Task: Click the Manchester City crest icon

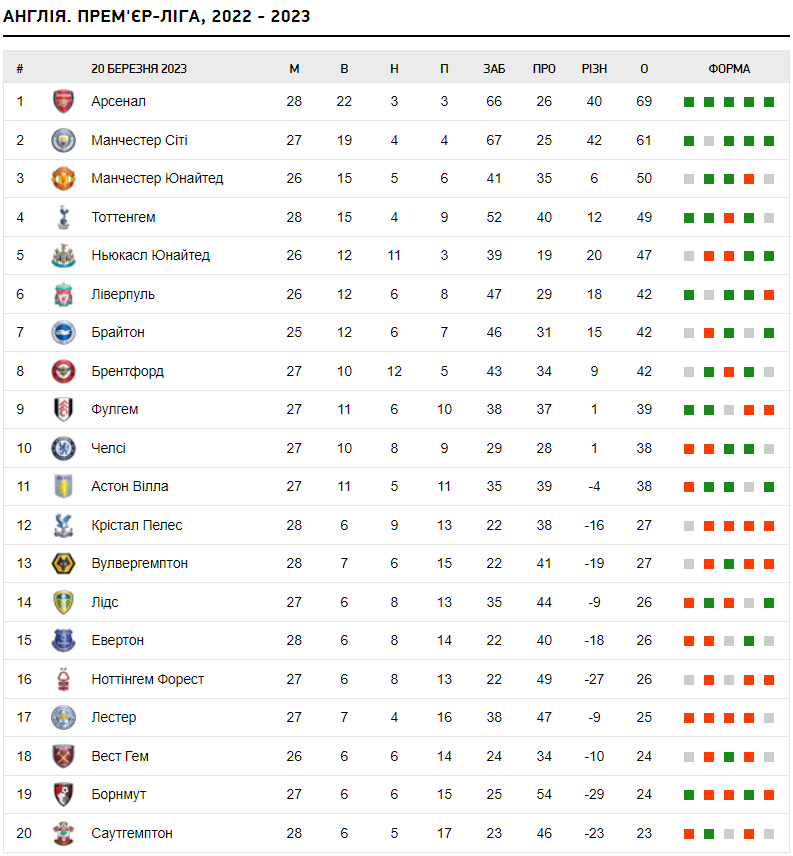Action: pyautogui.click(x=63, y=140)
